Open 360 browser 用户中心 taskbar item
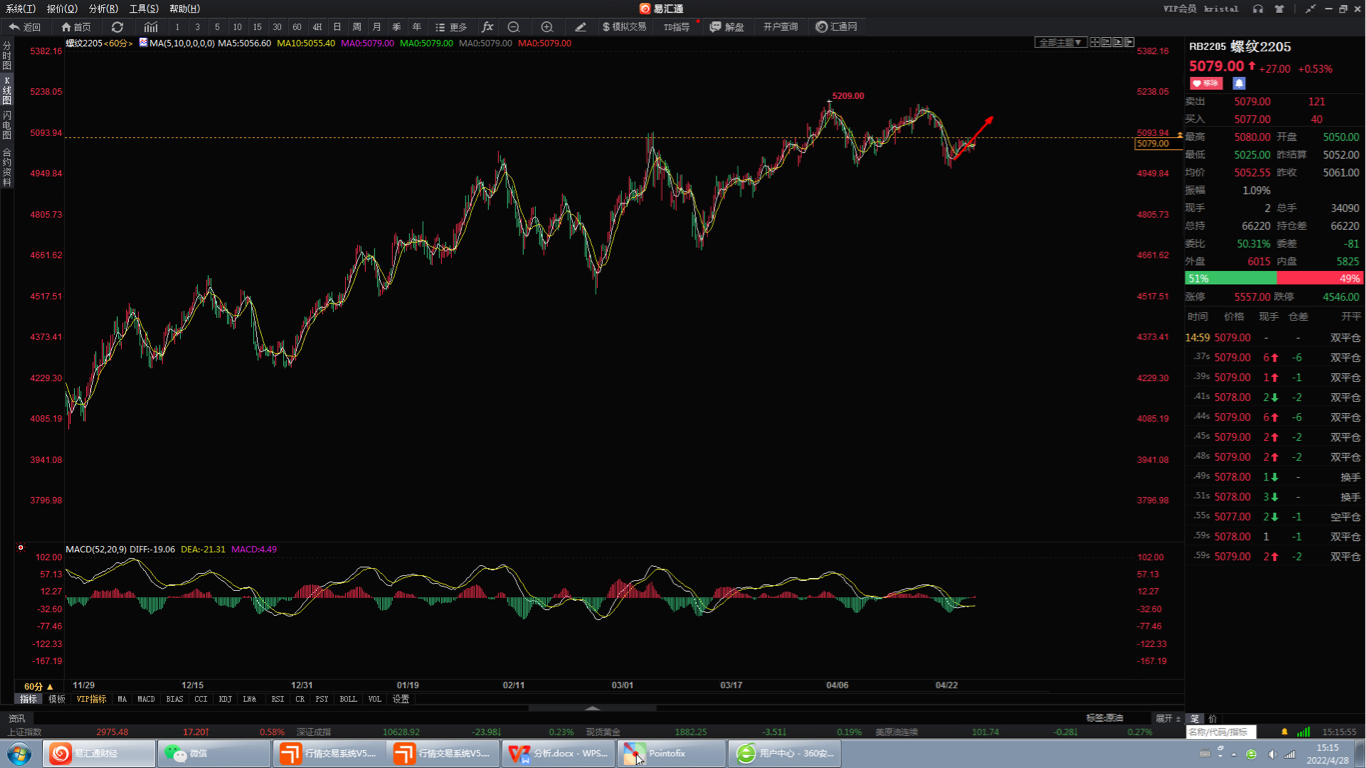 786,753
